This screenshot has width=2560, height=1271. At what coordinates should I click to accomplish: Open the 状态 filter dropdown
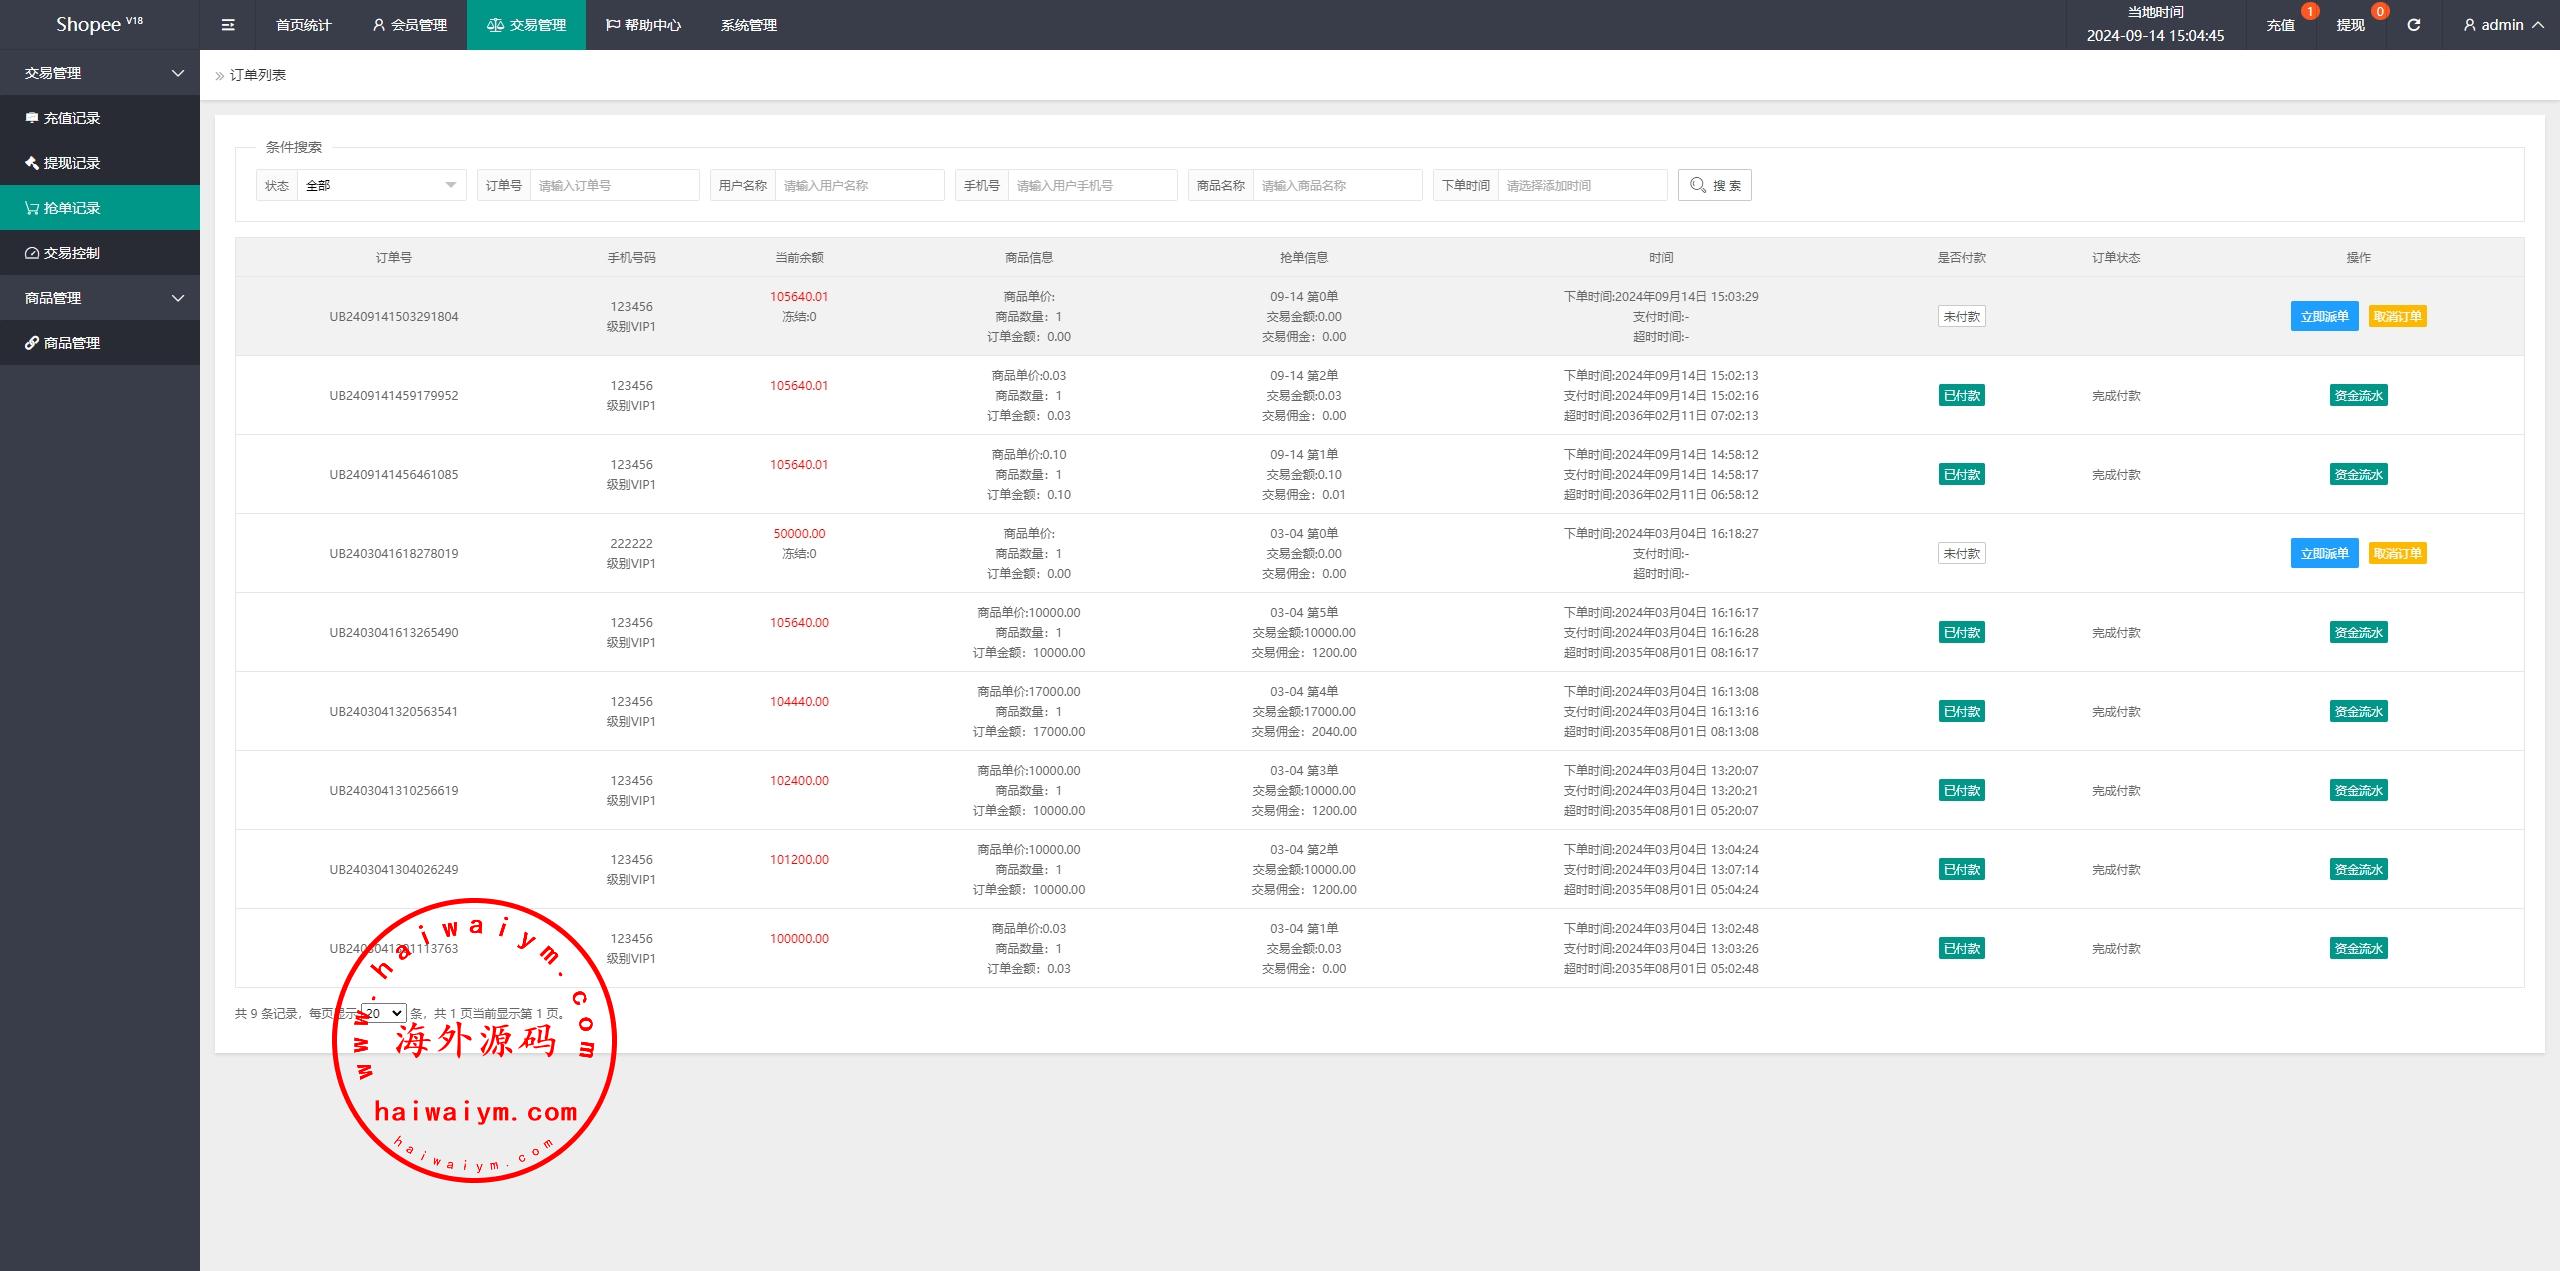click(x=380, y=185)
